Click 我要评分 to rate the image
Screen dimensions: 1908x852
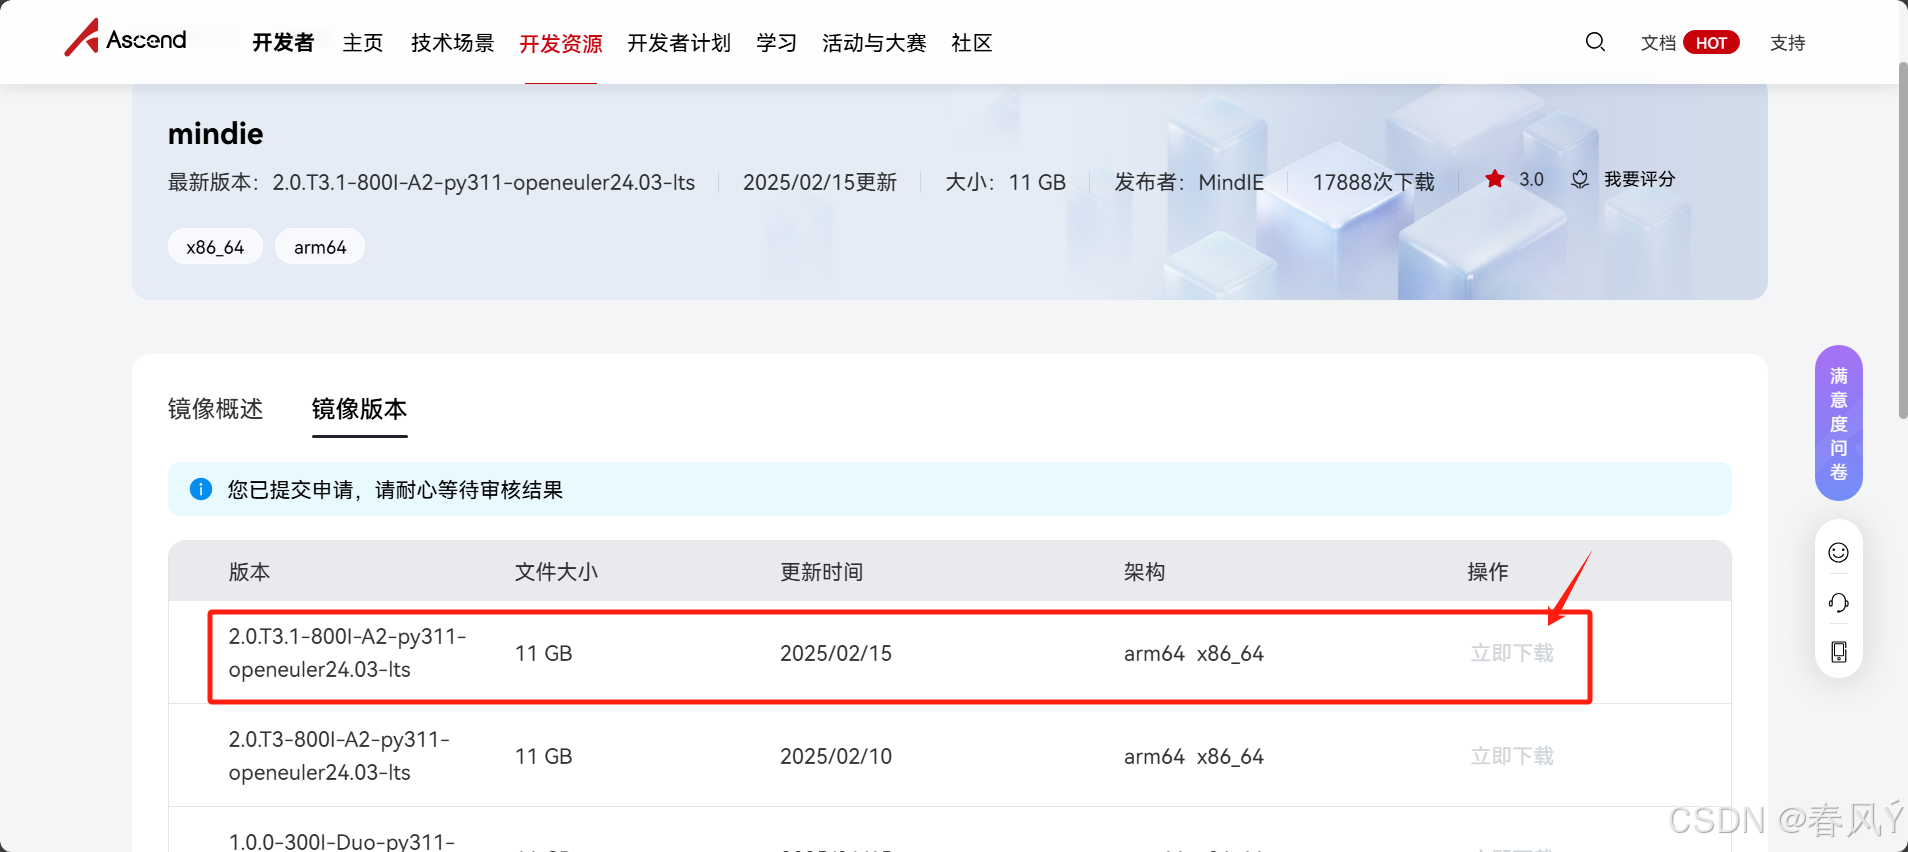[x=1640, y=179]
